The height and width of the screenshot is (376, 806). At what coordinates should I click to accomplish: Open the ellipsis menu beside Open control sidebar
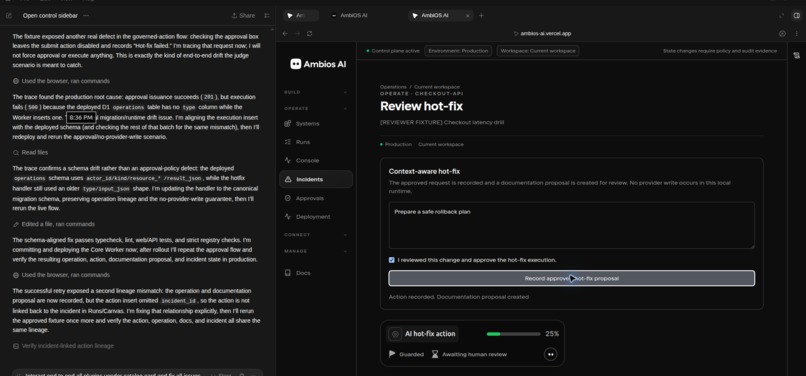(x=86, y=15)
